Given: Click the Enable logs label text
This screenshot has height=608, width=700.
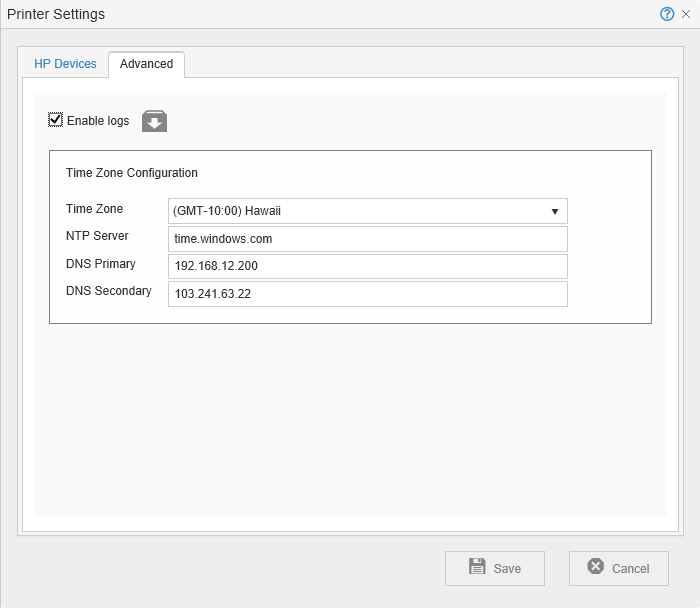Looking at the screenshot, I should click(x=98, y=121).
